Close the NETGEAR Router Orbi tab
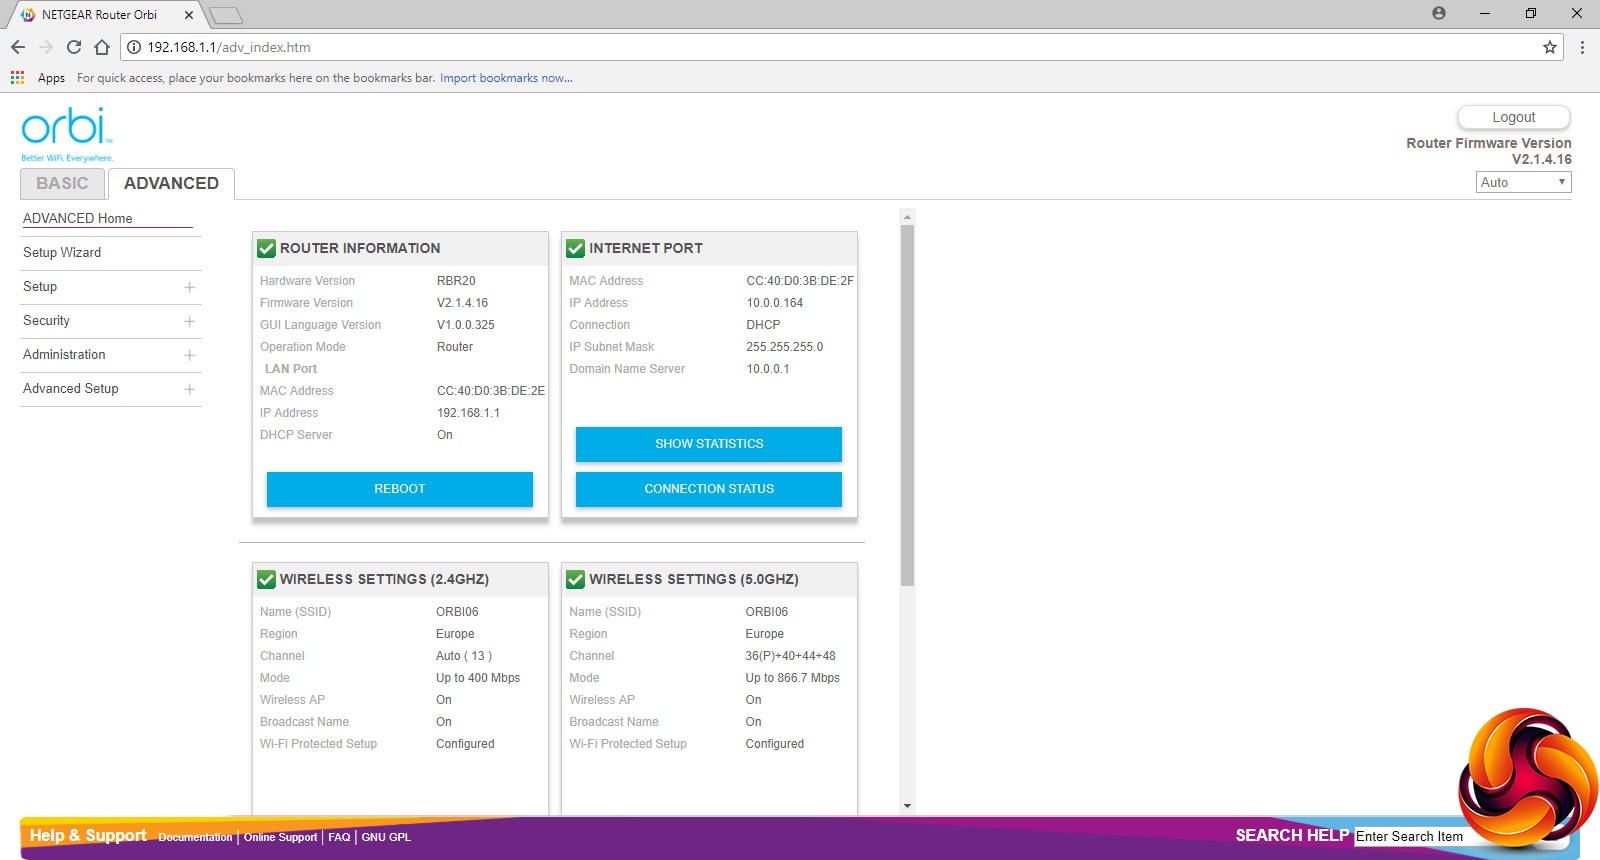The height and width of the screenshot is (860, 1600). click(x=189, y=15)
